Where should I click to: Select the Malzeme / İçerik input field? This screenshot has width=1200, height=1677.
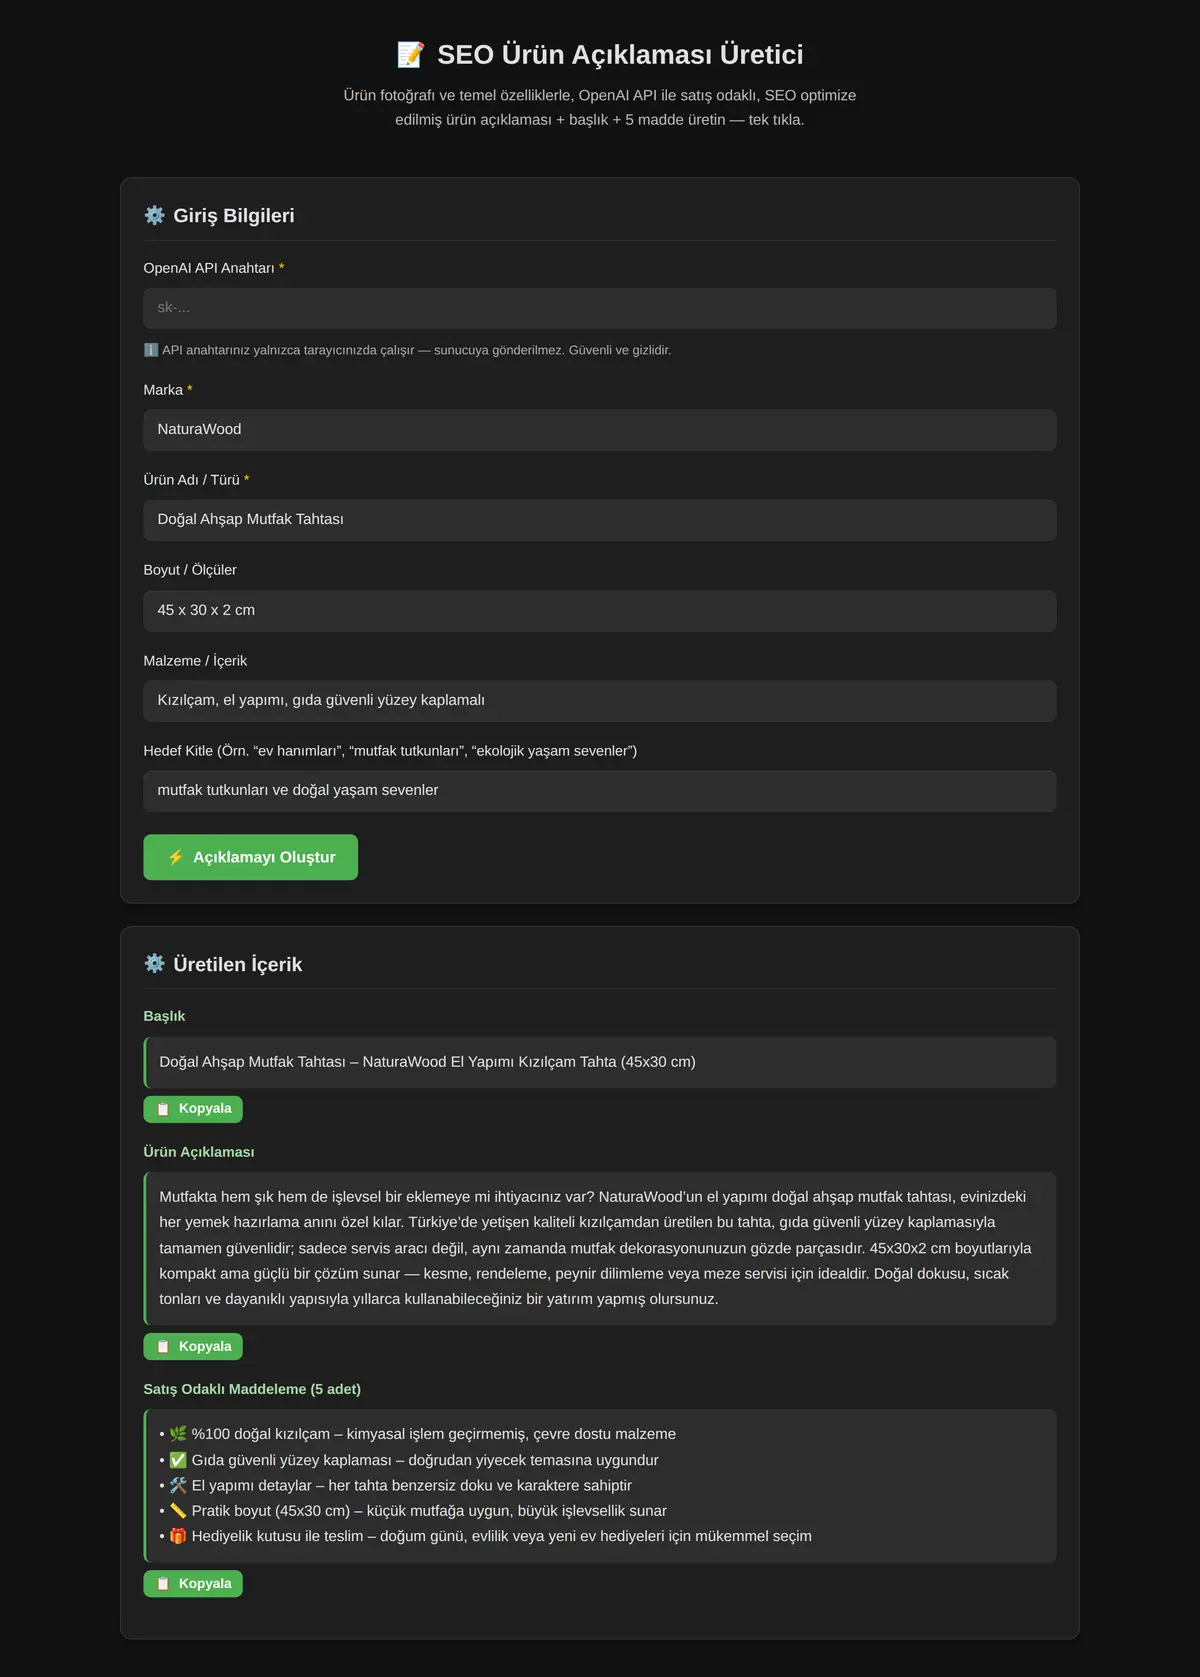[600, 701]
